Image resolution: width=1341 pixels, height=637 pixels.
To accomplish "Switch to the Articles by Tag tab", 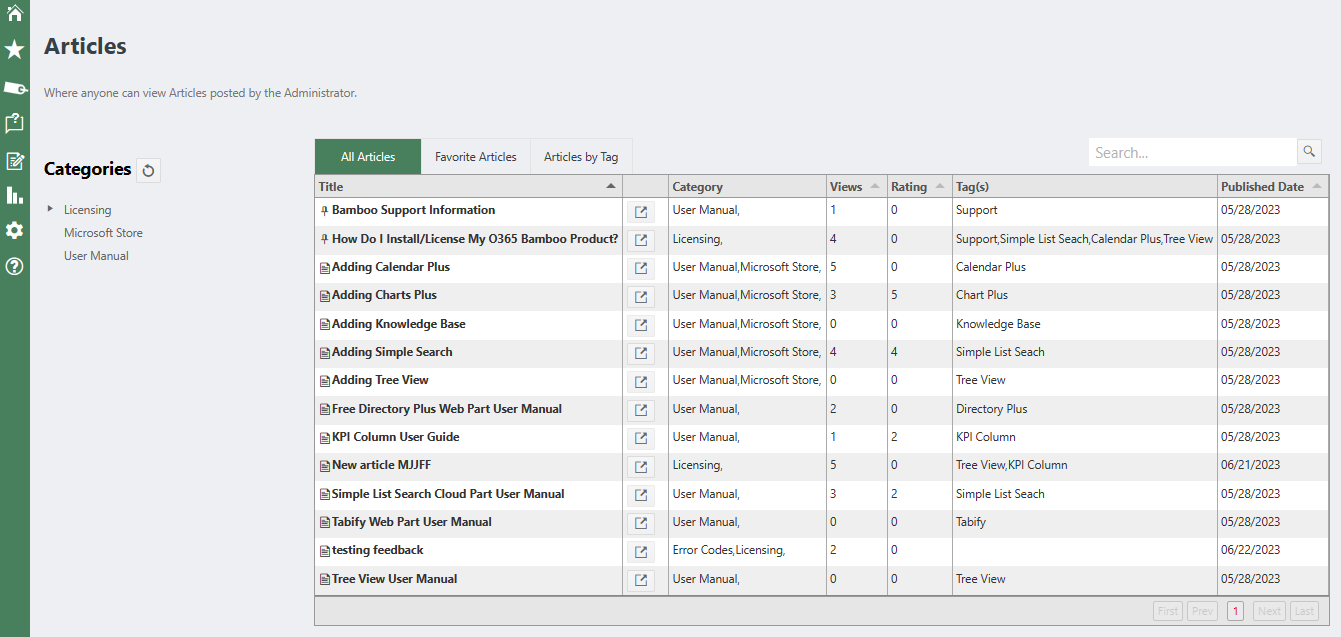I will (x=580, y=157).
